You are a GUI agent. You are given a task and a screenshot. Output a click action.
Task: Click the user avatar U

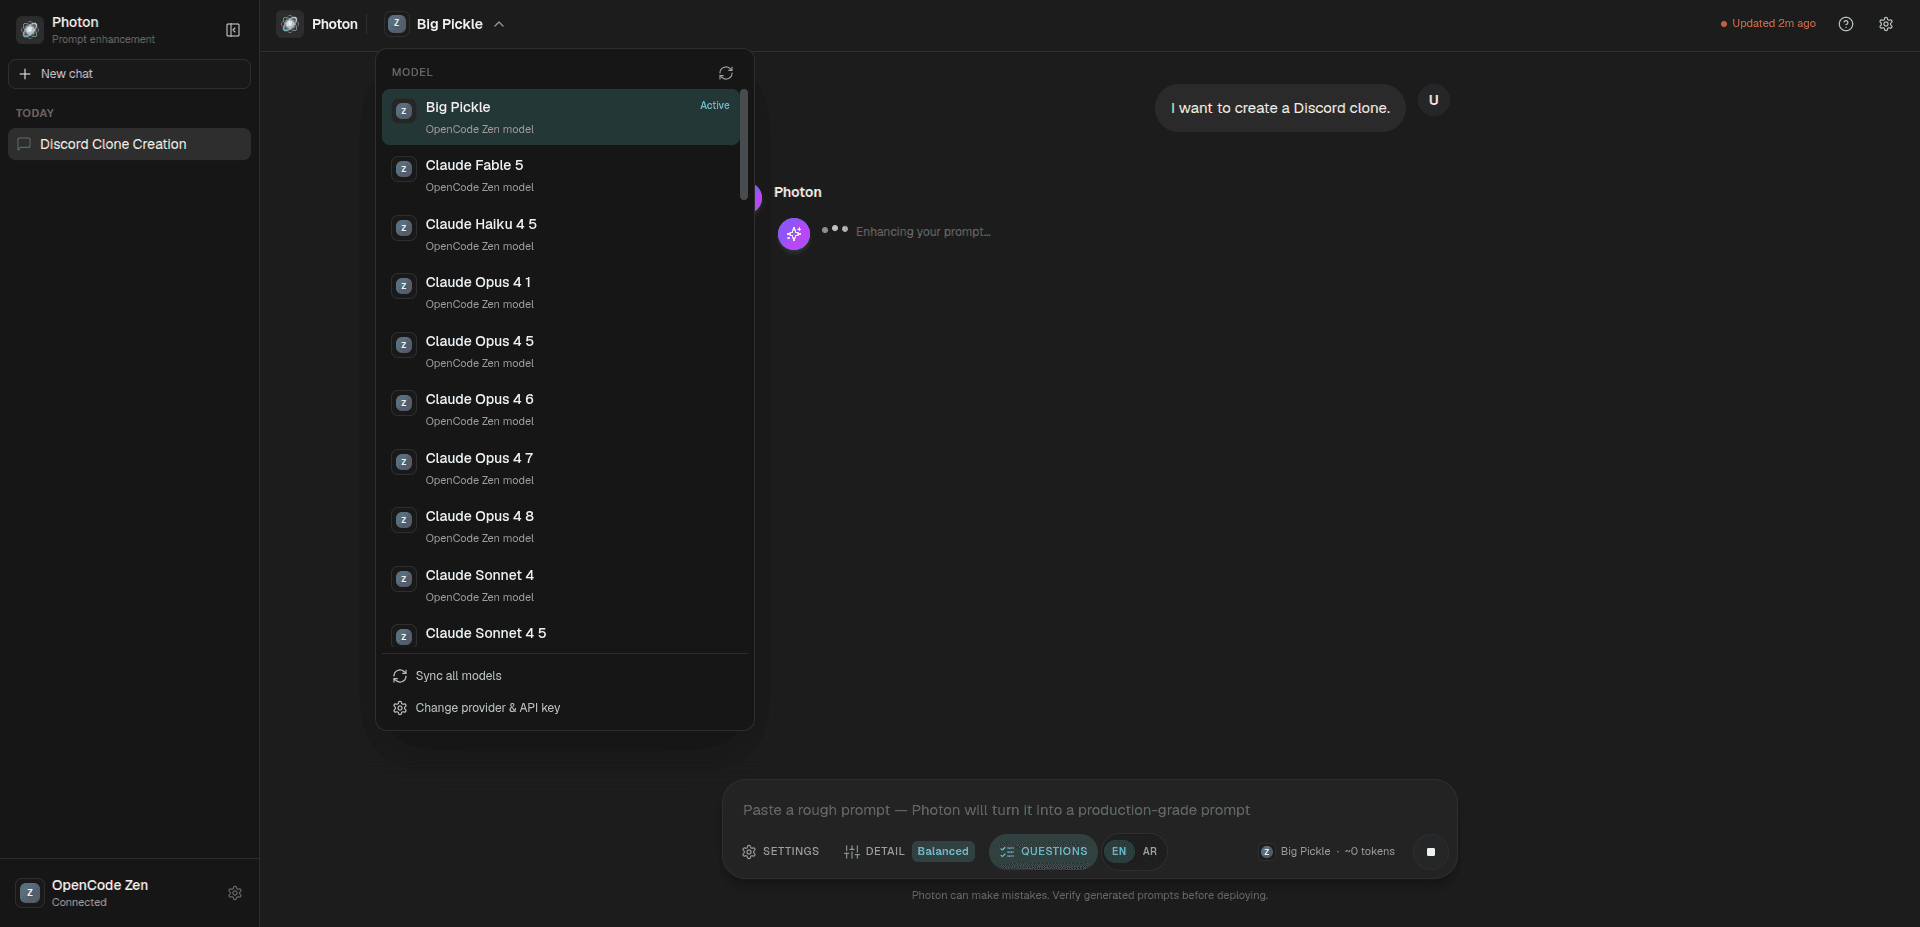1433,100
